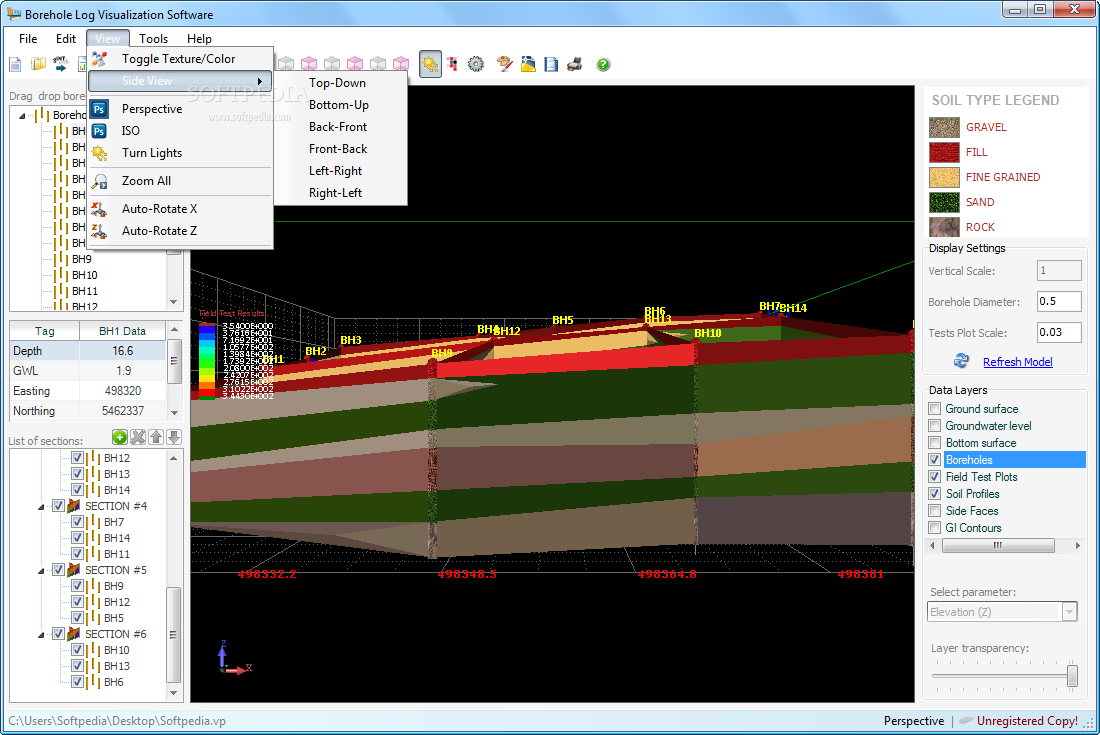Select Front-Back view option
Screen dimensions: 1100x735
click(340, 149)
